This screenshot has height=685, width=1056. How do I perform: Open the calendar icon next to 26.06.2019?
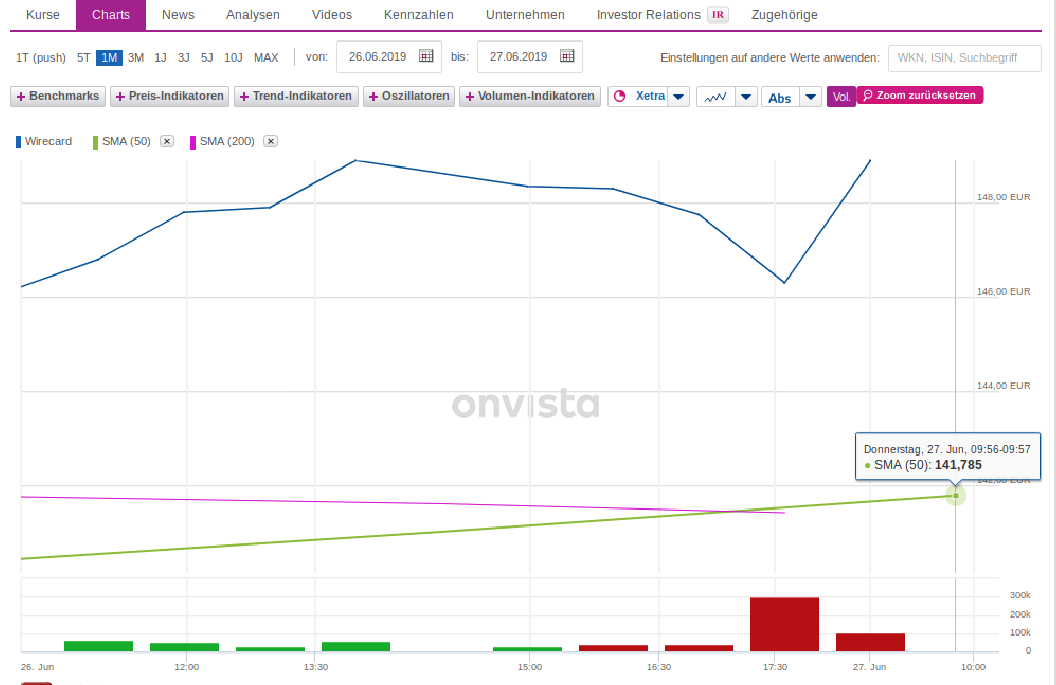[424, 57]
